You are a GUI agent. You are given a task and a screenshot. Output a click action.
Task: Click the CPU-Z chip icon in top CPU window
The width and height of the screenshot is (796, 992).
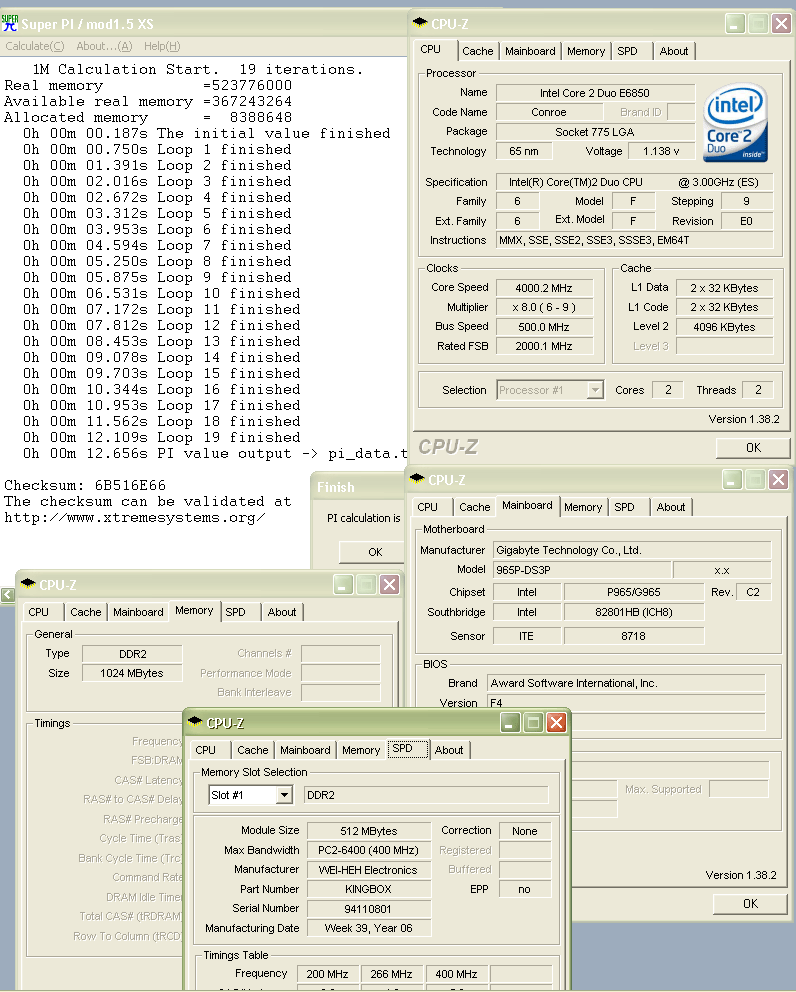420,23
